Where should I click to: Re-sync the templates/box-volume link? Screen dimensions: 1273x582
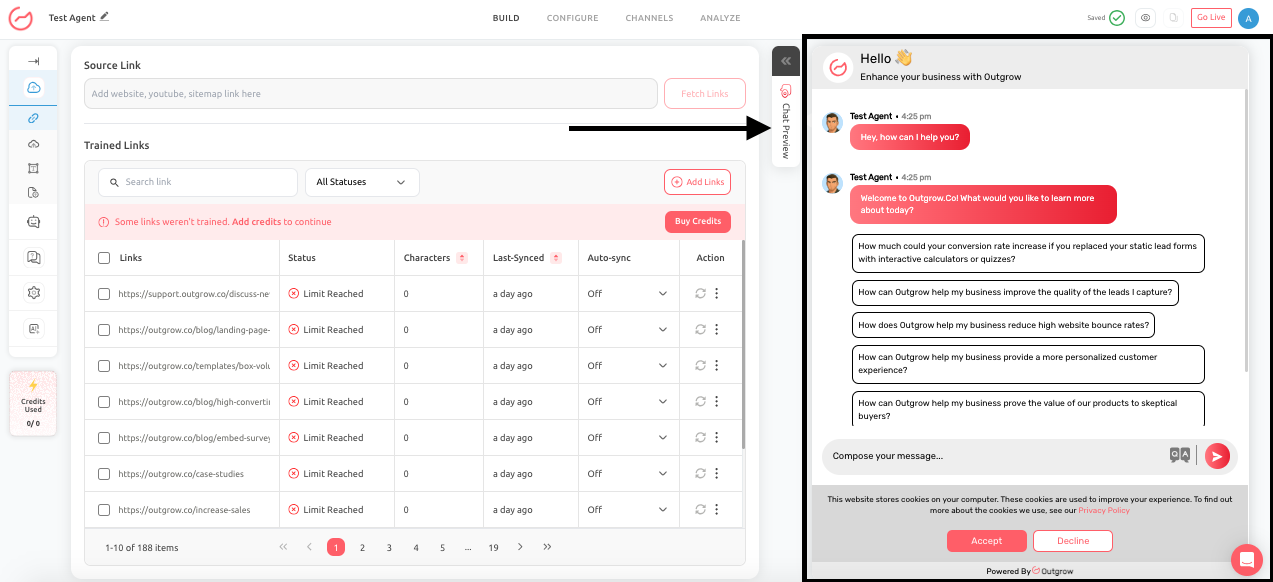701,366
